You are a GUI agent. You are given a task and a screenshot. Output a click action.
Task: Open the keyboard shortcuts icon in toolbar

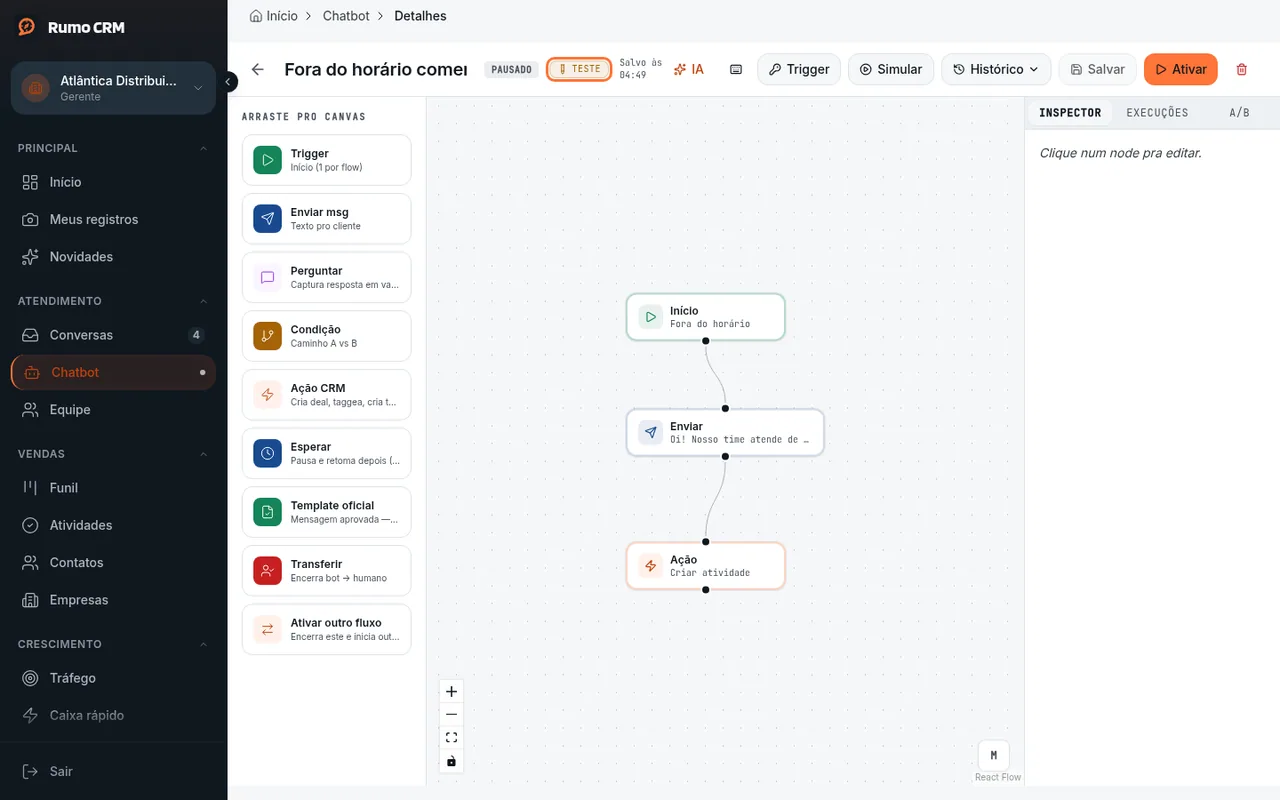pos(736,69)
